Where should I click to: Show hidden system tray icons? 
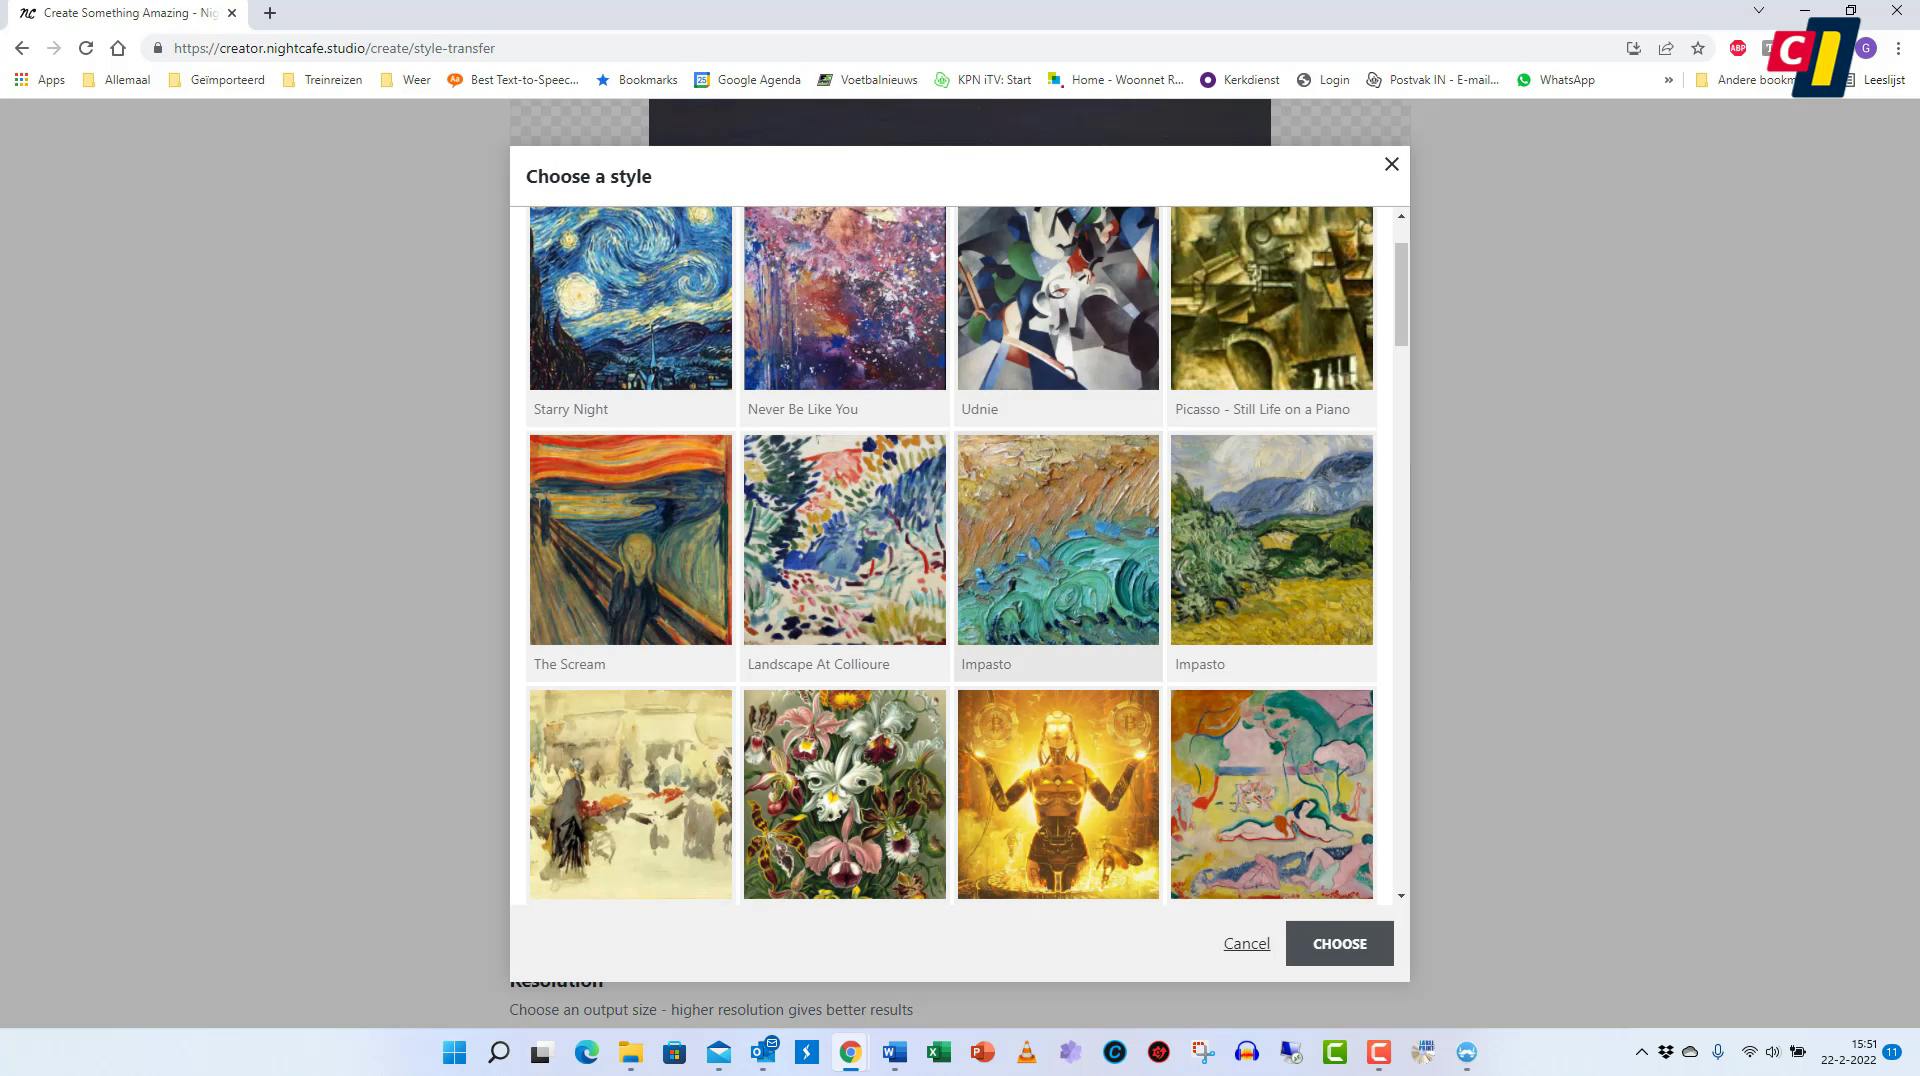point(1641,1052)
